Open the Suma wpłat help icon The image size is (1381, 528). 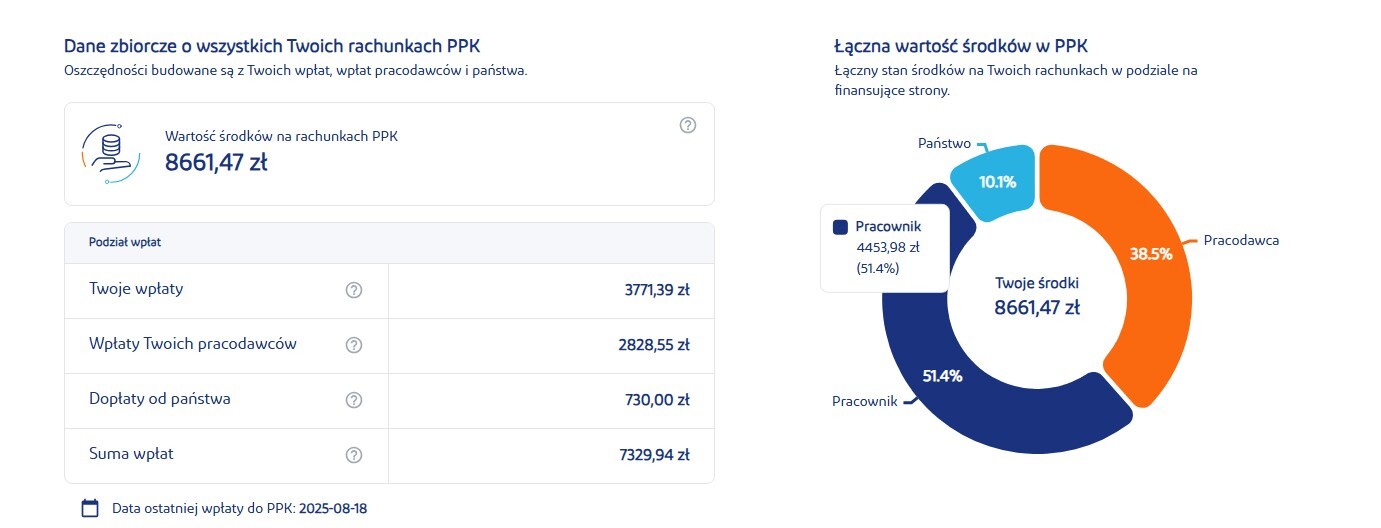(353, 455)
